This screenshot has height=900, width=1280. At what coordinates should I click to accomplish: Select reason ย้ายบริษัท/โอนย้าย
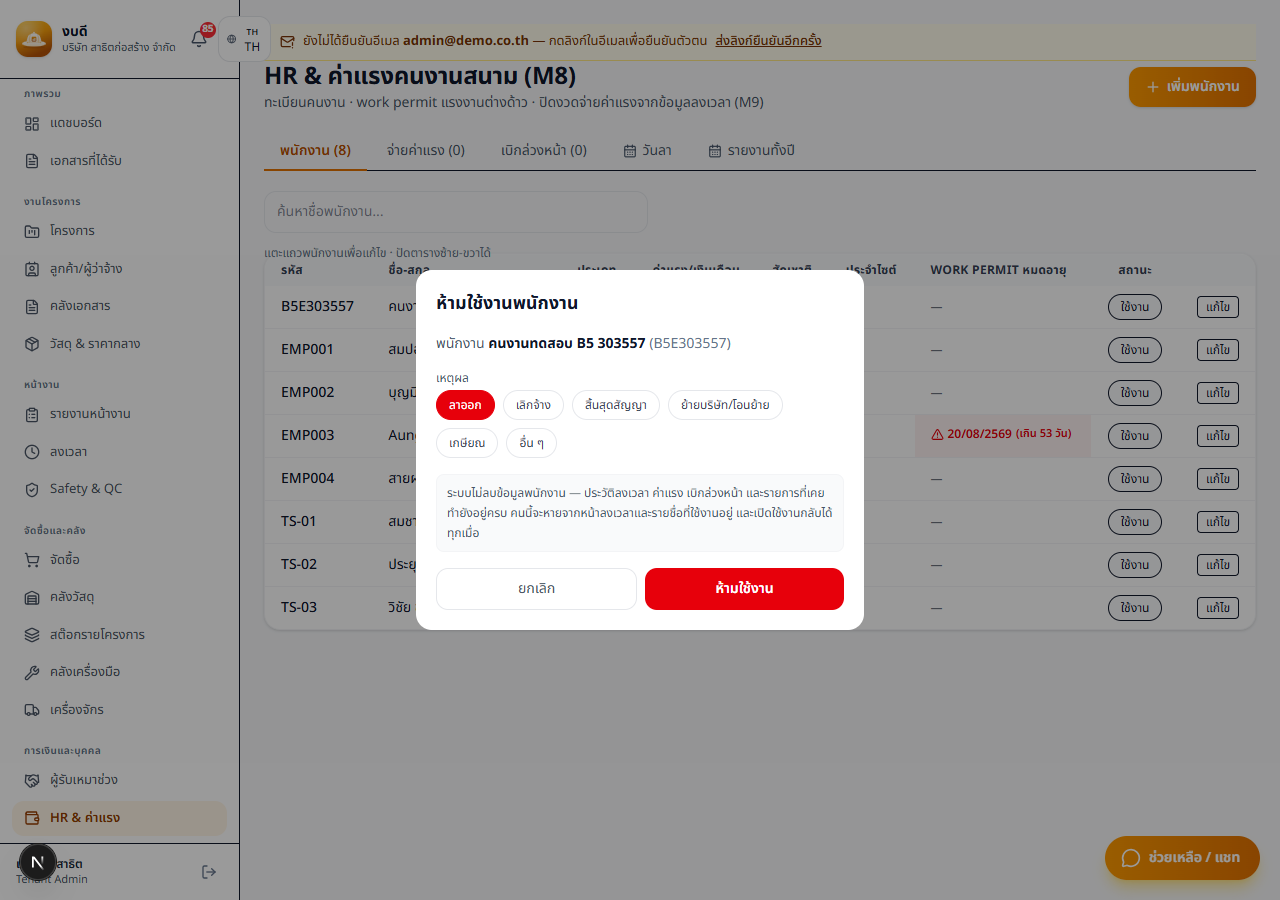(x=725, y=405)
